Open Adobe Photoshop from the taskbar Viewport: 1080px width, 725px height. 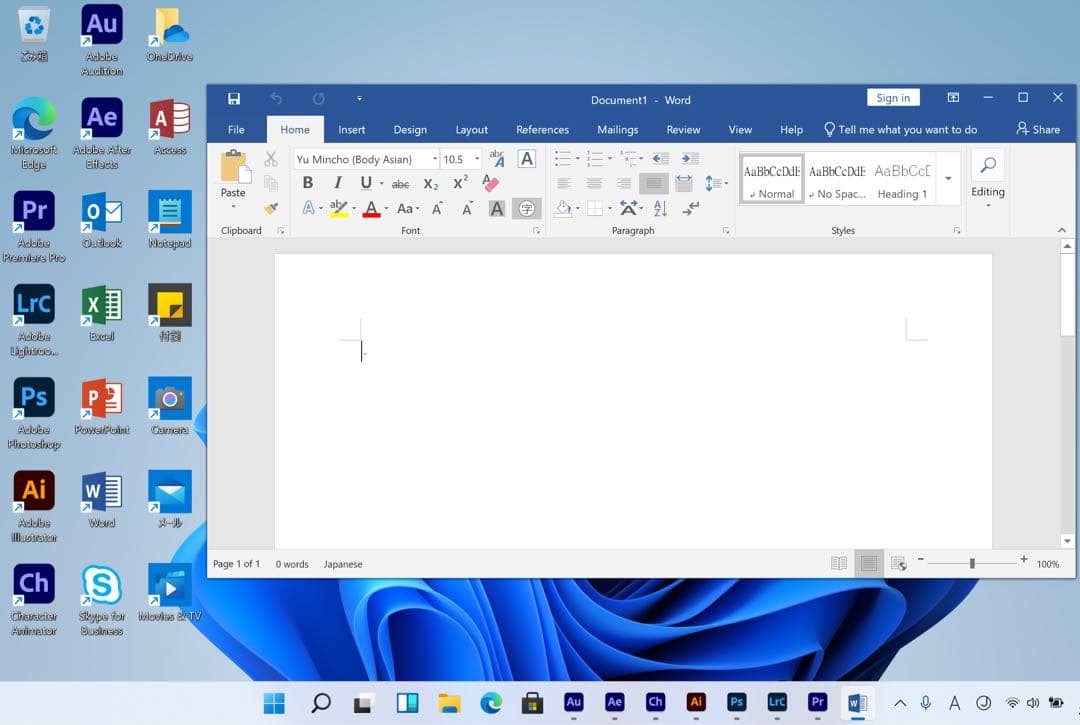pos(737,702)
